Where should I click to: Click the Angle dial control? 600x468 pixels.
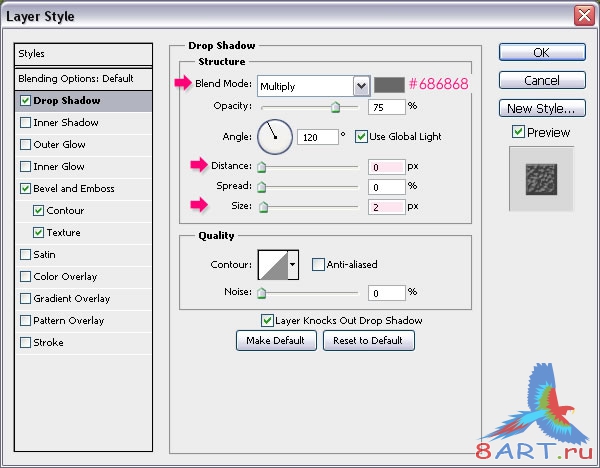(275, 137)
